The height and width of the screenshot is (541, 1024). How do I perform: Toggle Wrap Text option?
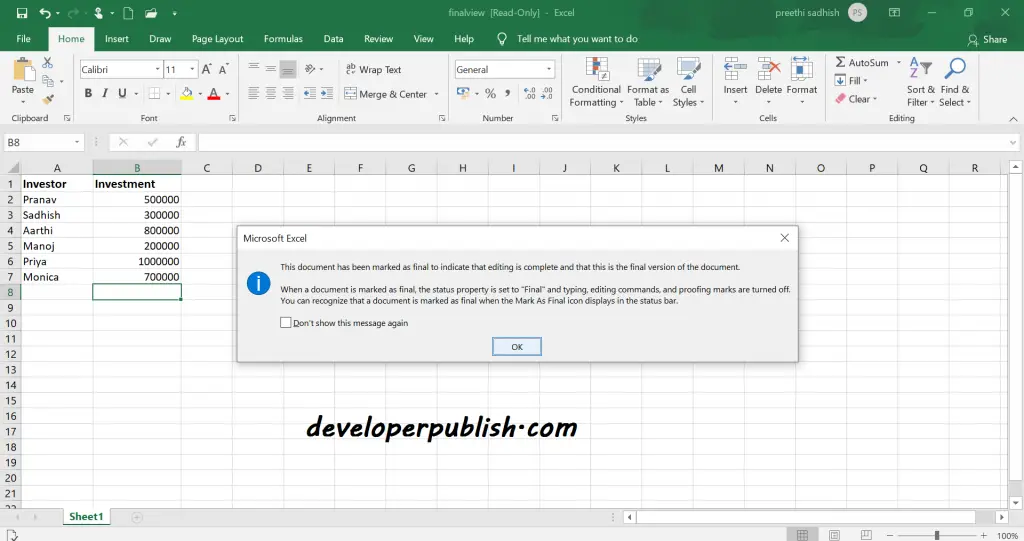pyautogui.click(x=374, y=69)
